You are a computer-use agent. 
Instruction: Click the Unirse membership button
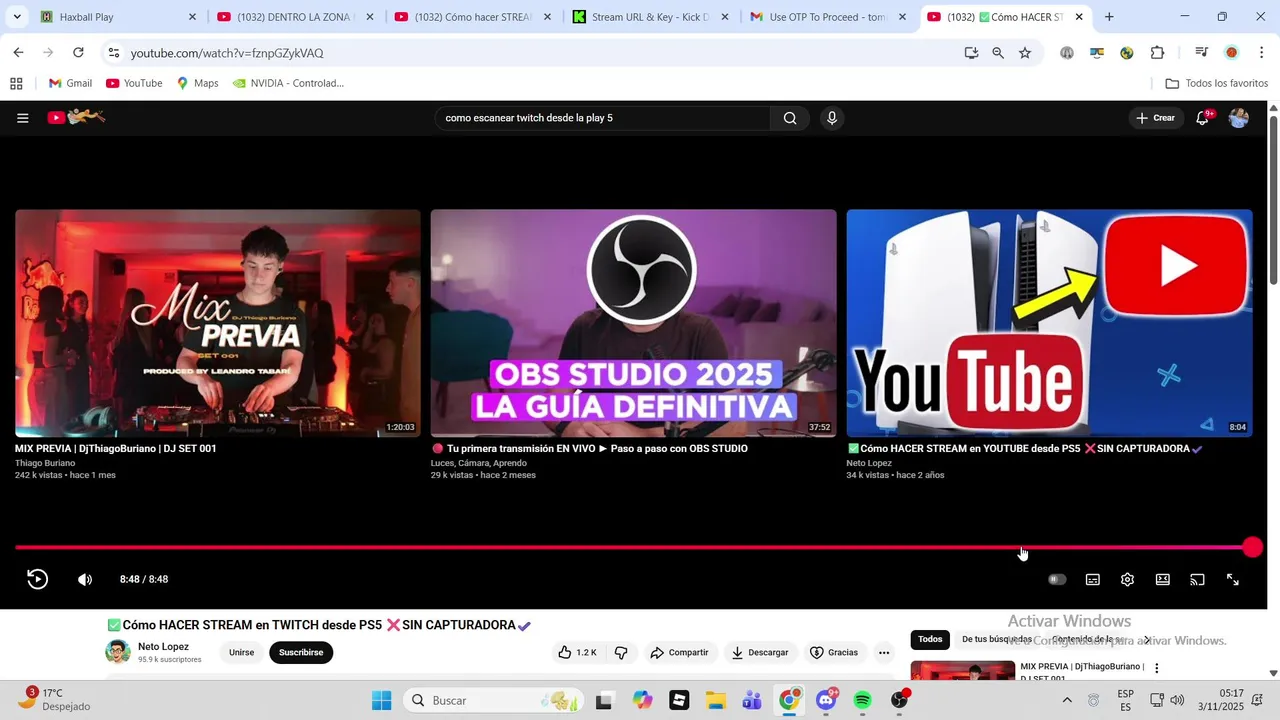(x=241, y=652)
